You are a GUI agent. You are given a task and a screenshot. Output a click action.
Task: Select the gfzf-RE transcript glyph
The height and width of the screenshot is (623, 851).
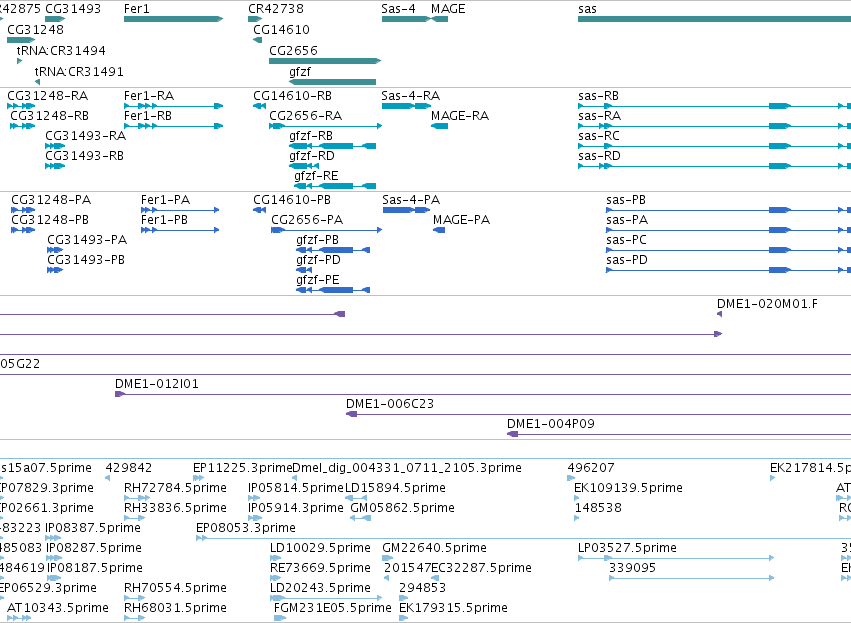(x=335, y=186)
